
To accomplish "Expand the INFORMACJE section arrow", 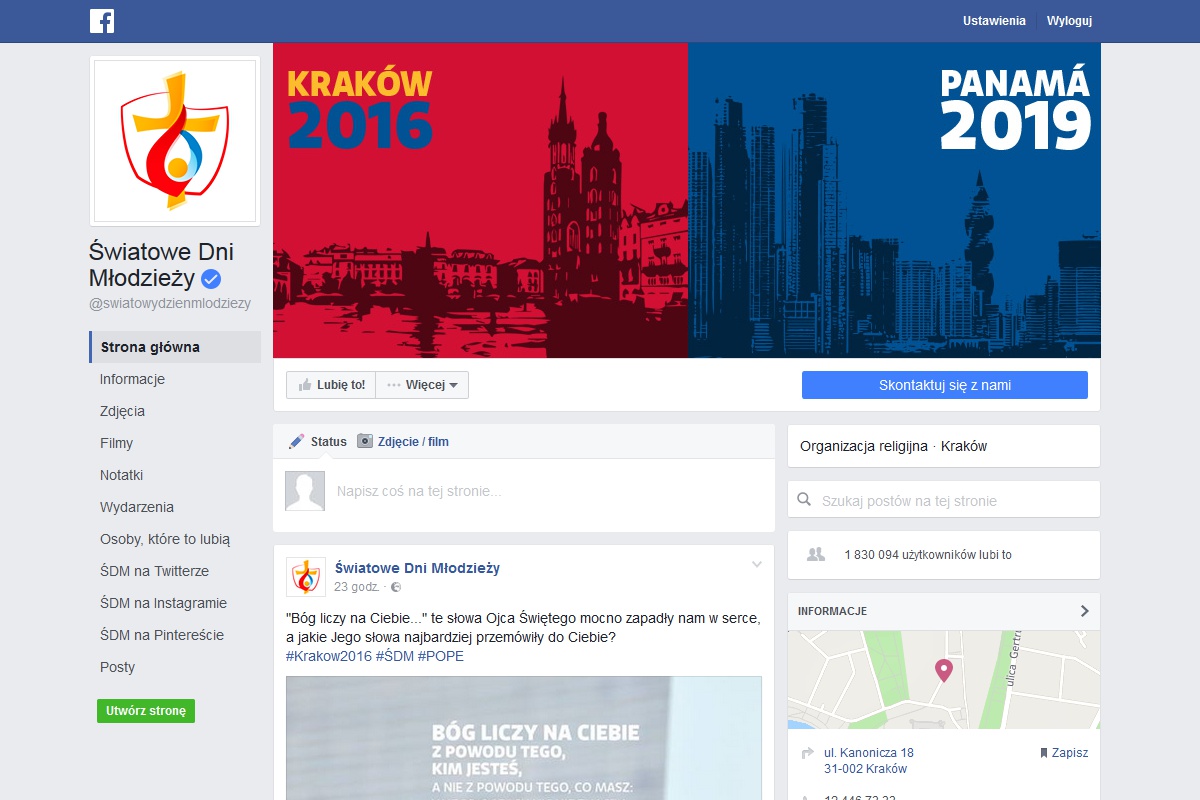I will coord(1085,611).
